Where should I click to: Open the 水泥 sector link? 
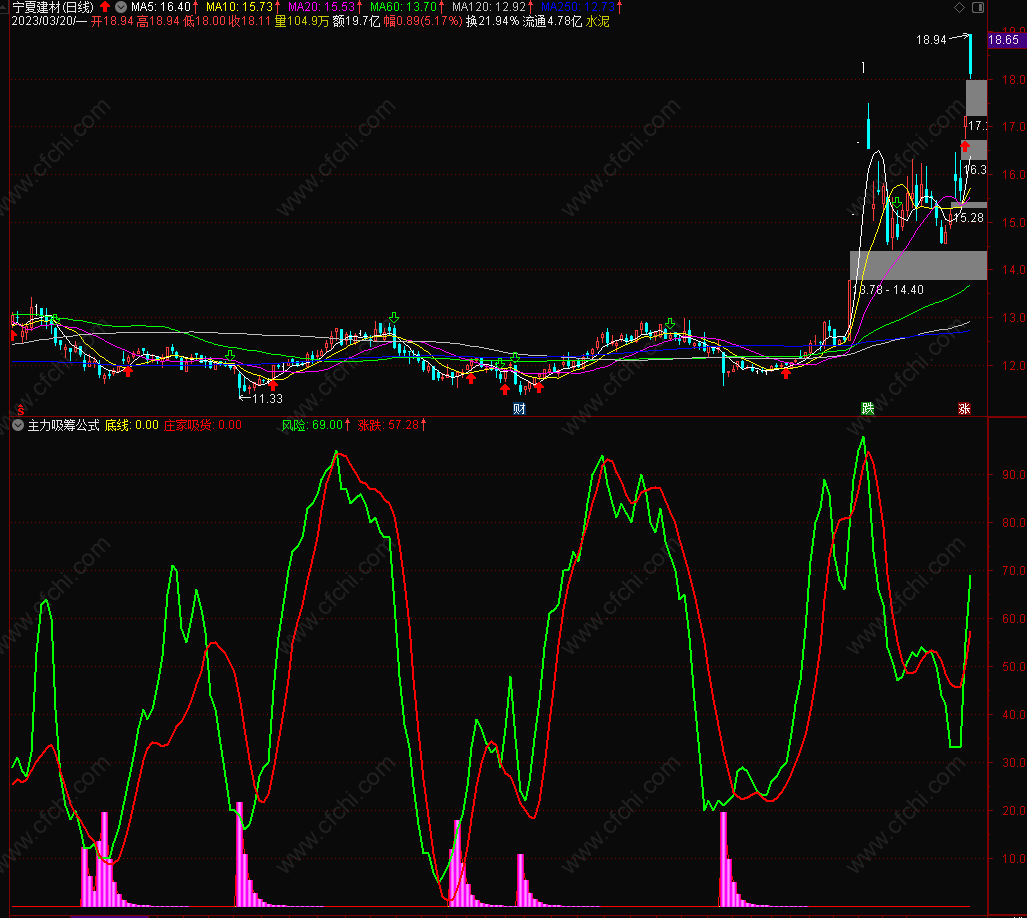pos(597,22)
